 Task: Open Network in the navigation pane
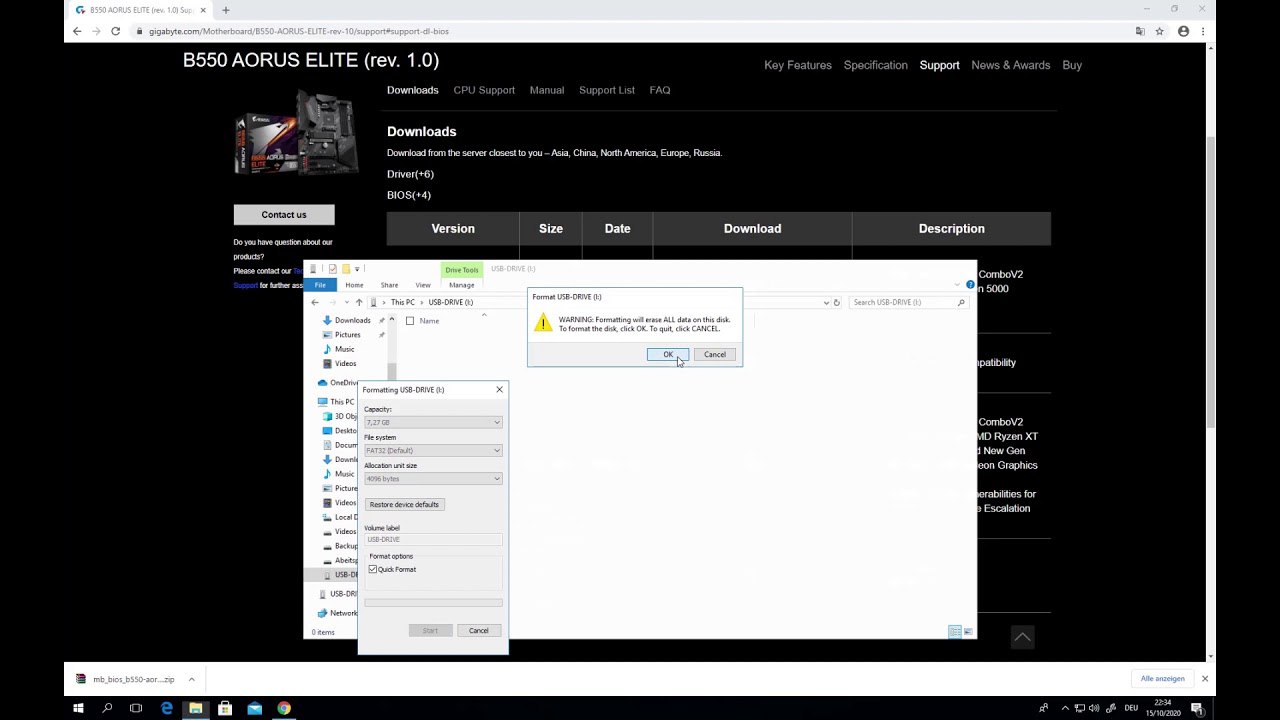point(337,613)
